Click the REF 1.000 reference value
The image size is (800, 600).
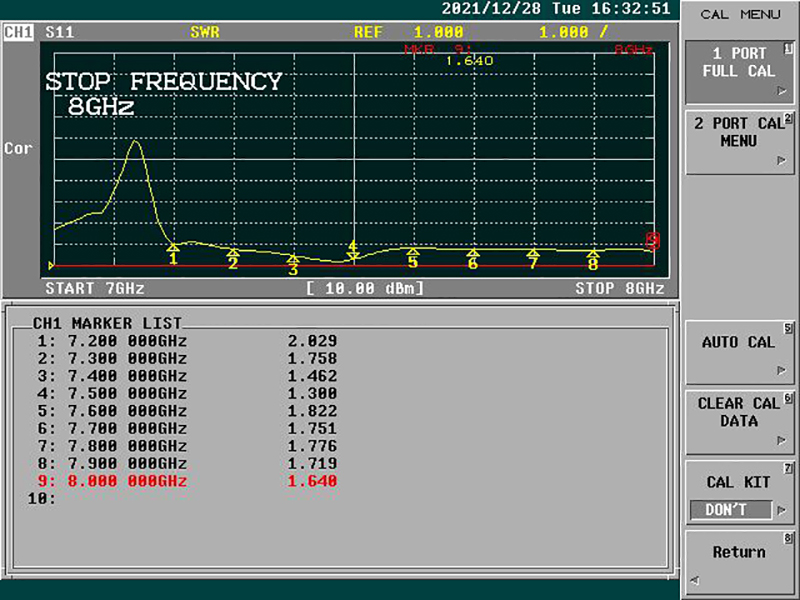point(409,33)
